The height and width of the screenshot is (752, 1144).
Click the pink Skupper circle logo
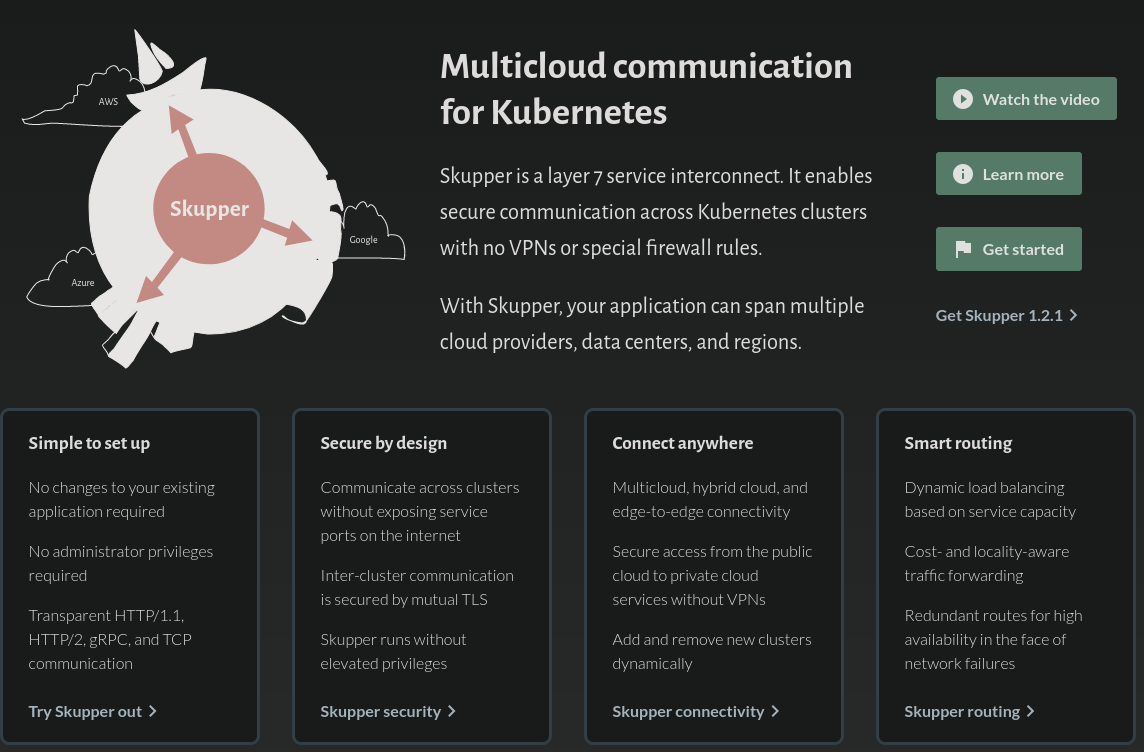(209, 209)
